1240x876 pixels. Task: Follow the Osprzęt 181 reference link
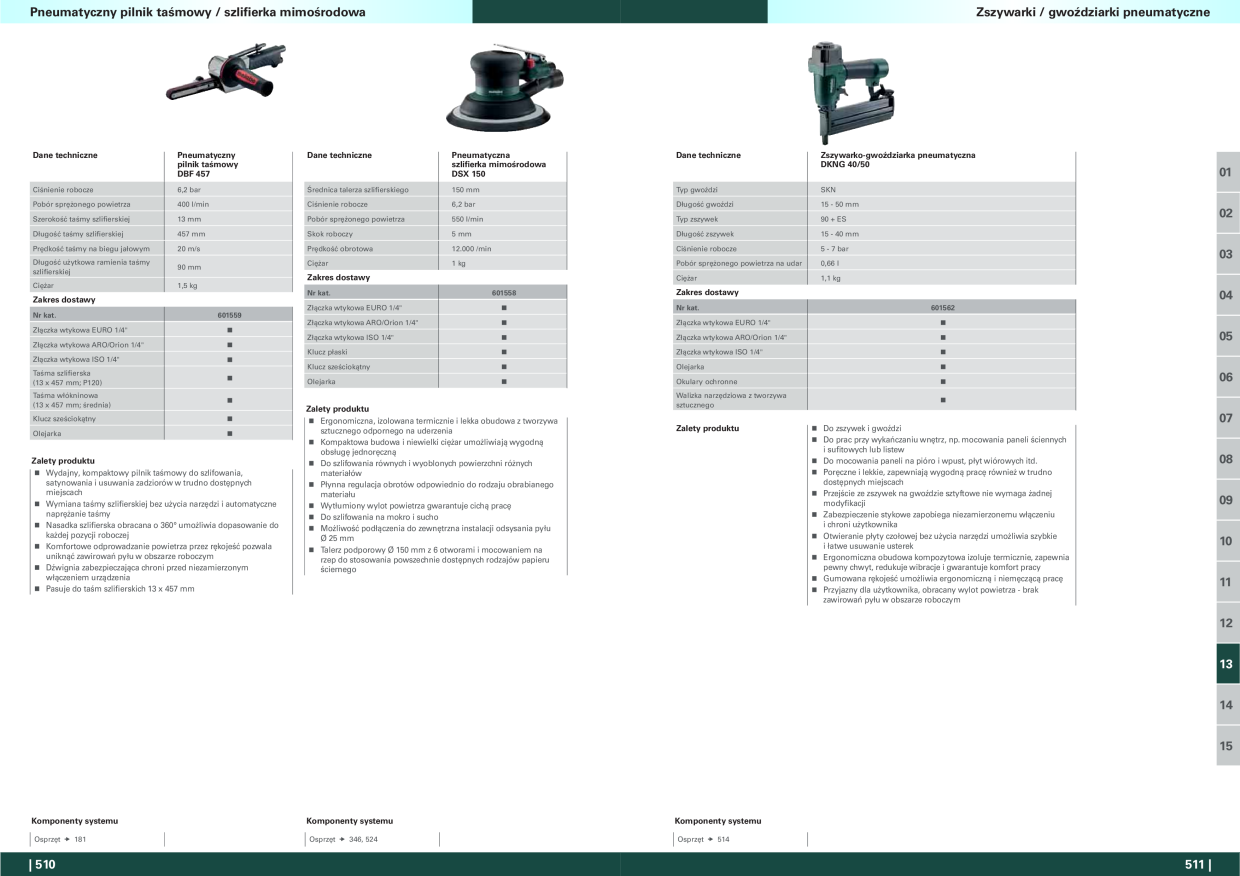60,839
